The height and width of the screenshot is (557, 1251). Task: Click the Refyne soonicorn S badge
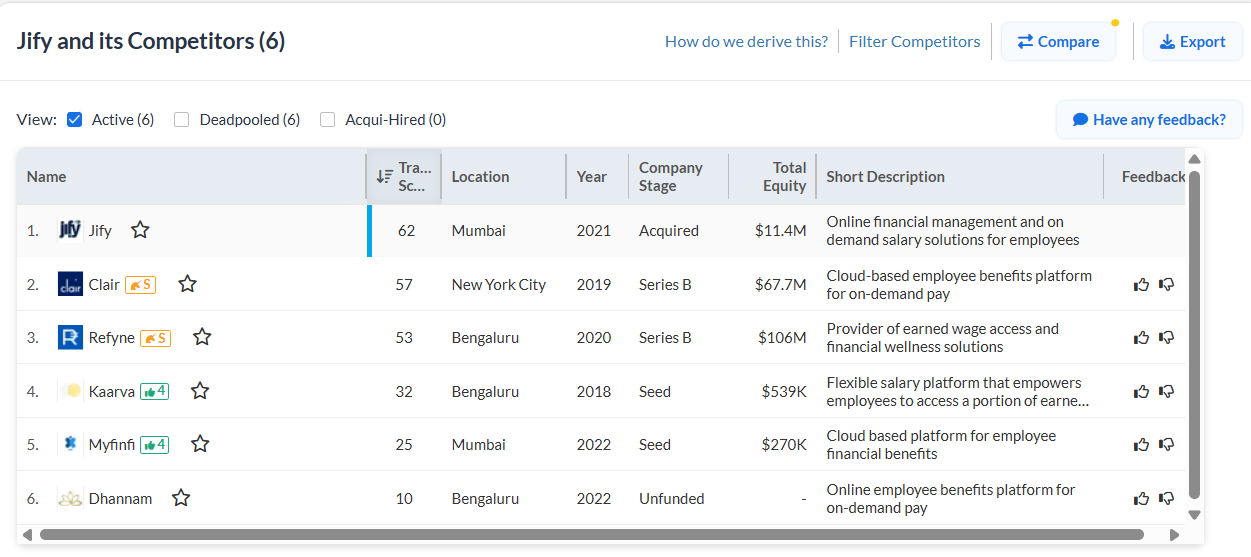coord(155,338)
